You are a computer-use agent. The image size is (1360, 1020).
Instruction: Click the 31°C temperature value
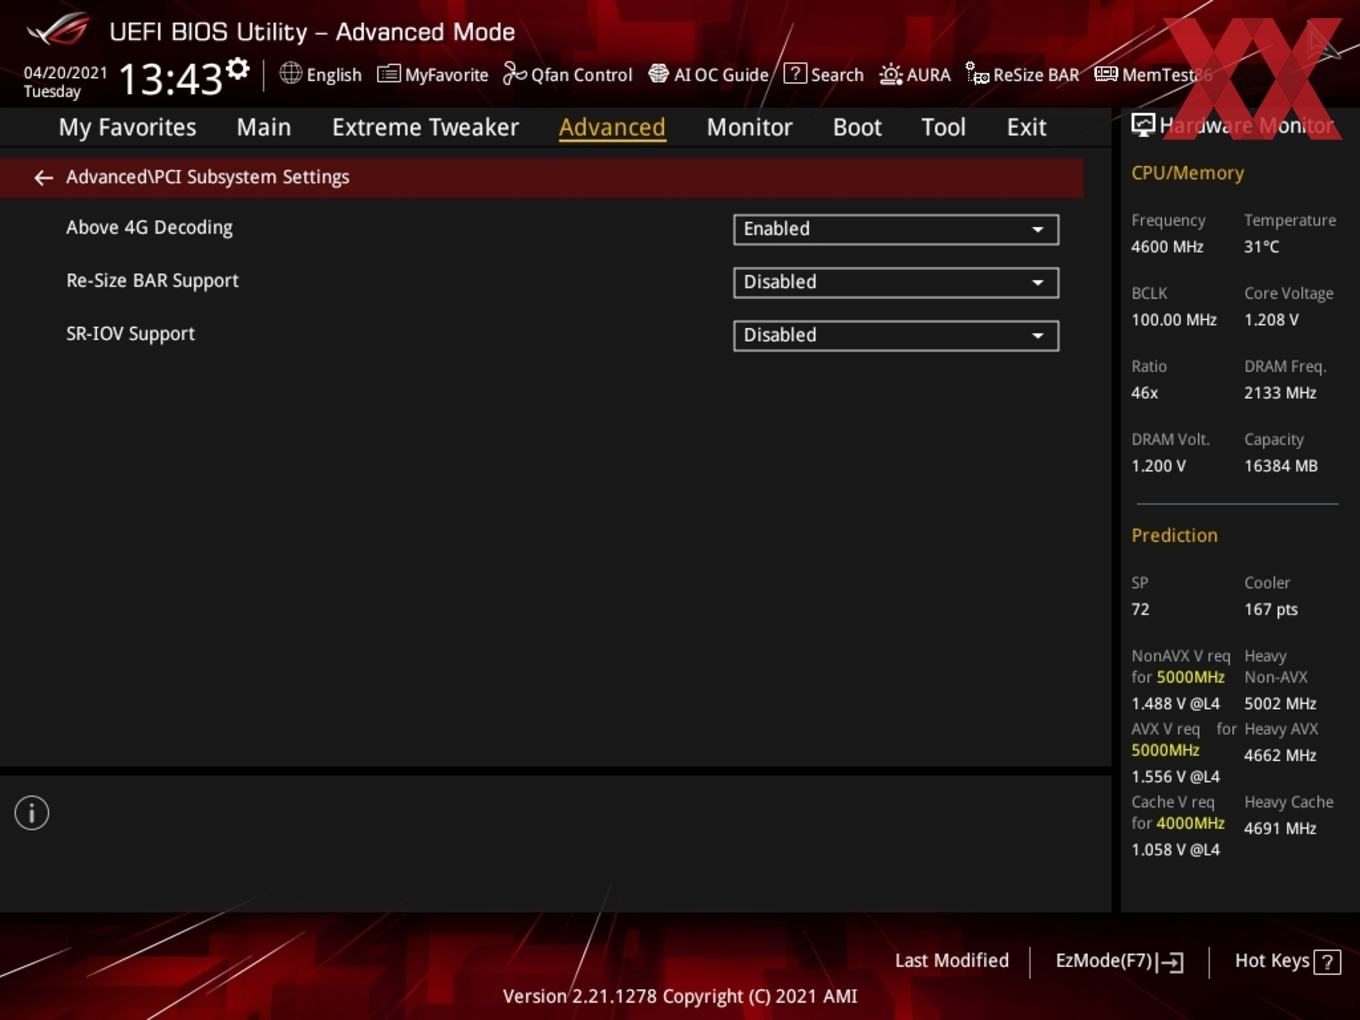[1261, 247]
